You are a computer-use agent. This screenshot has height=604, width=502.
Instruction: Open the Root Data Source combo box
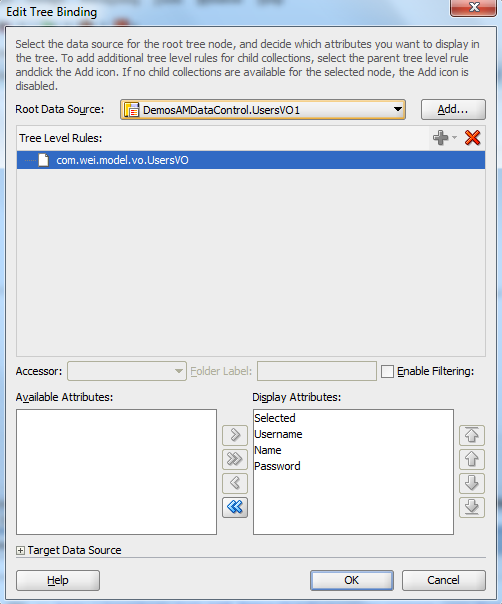point(263,110)
